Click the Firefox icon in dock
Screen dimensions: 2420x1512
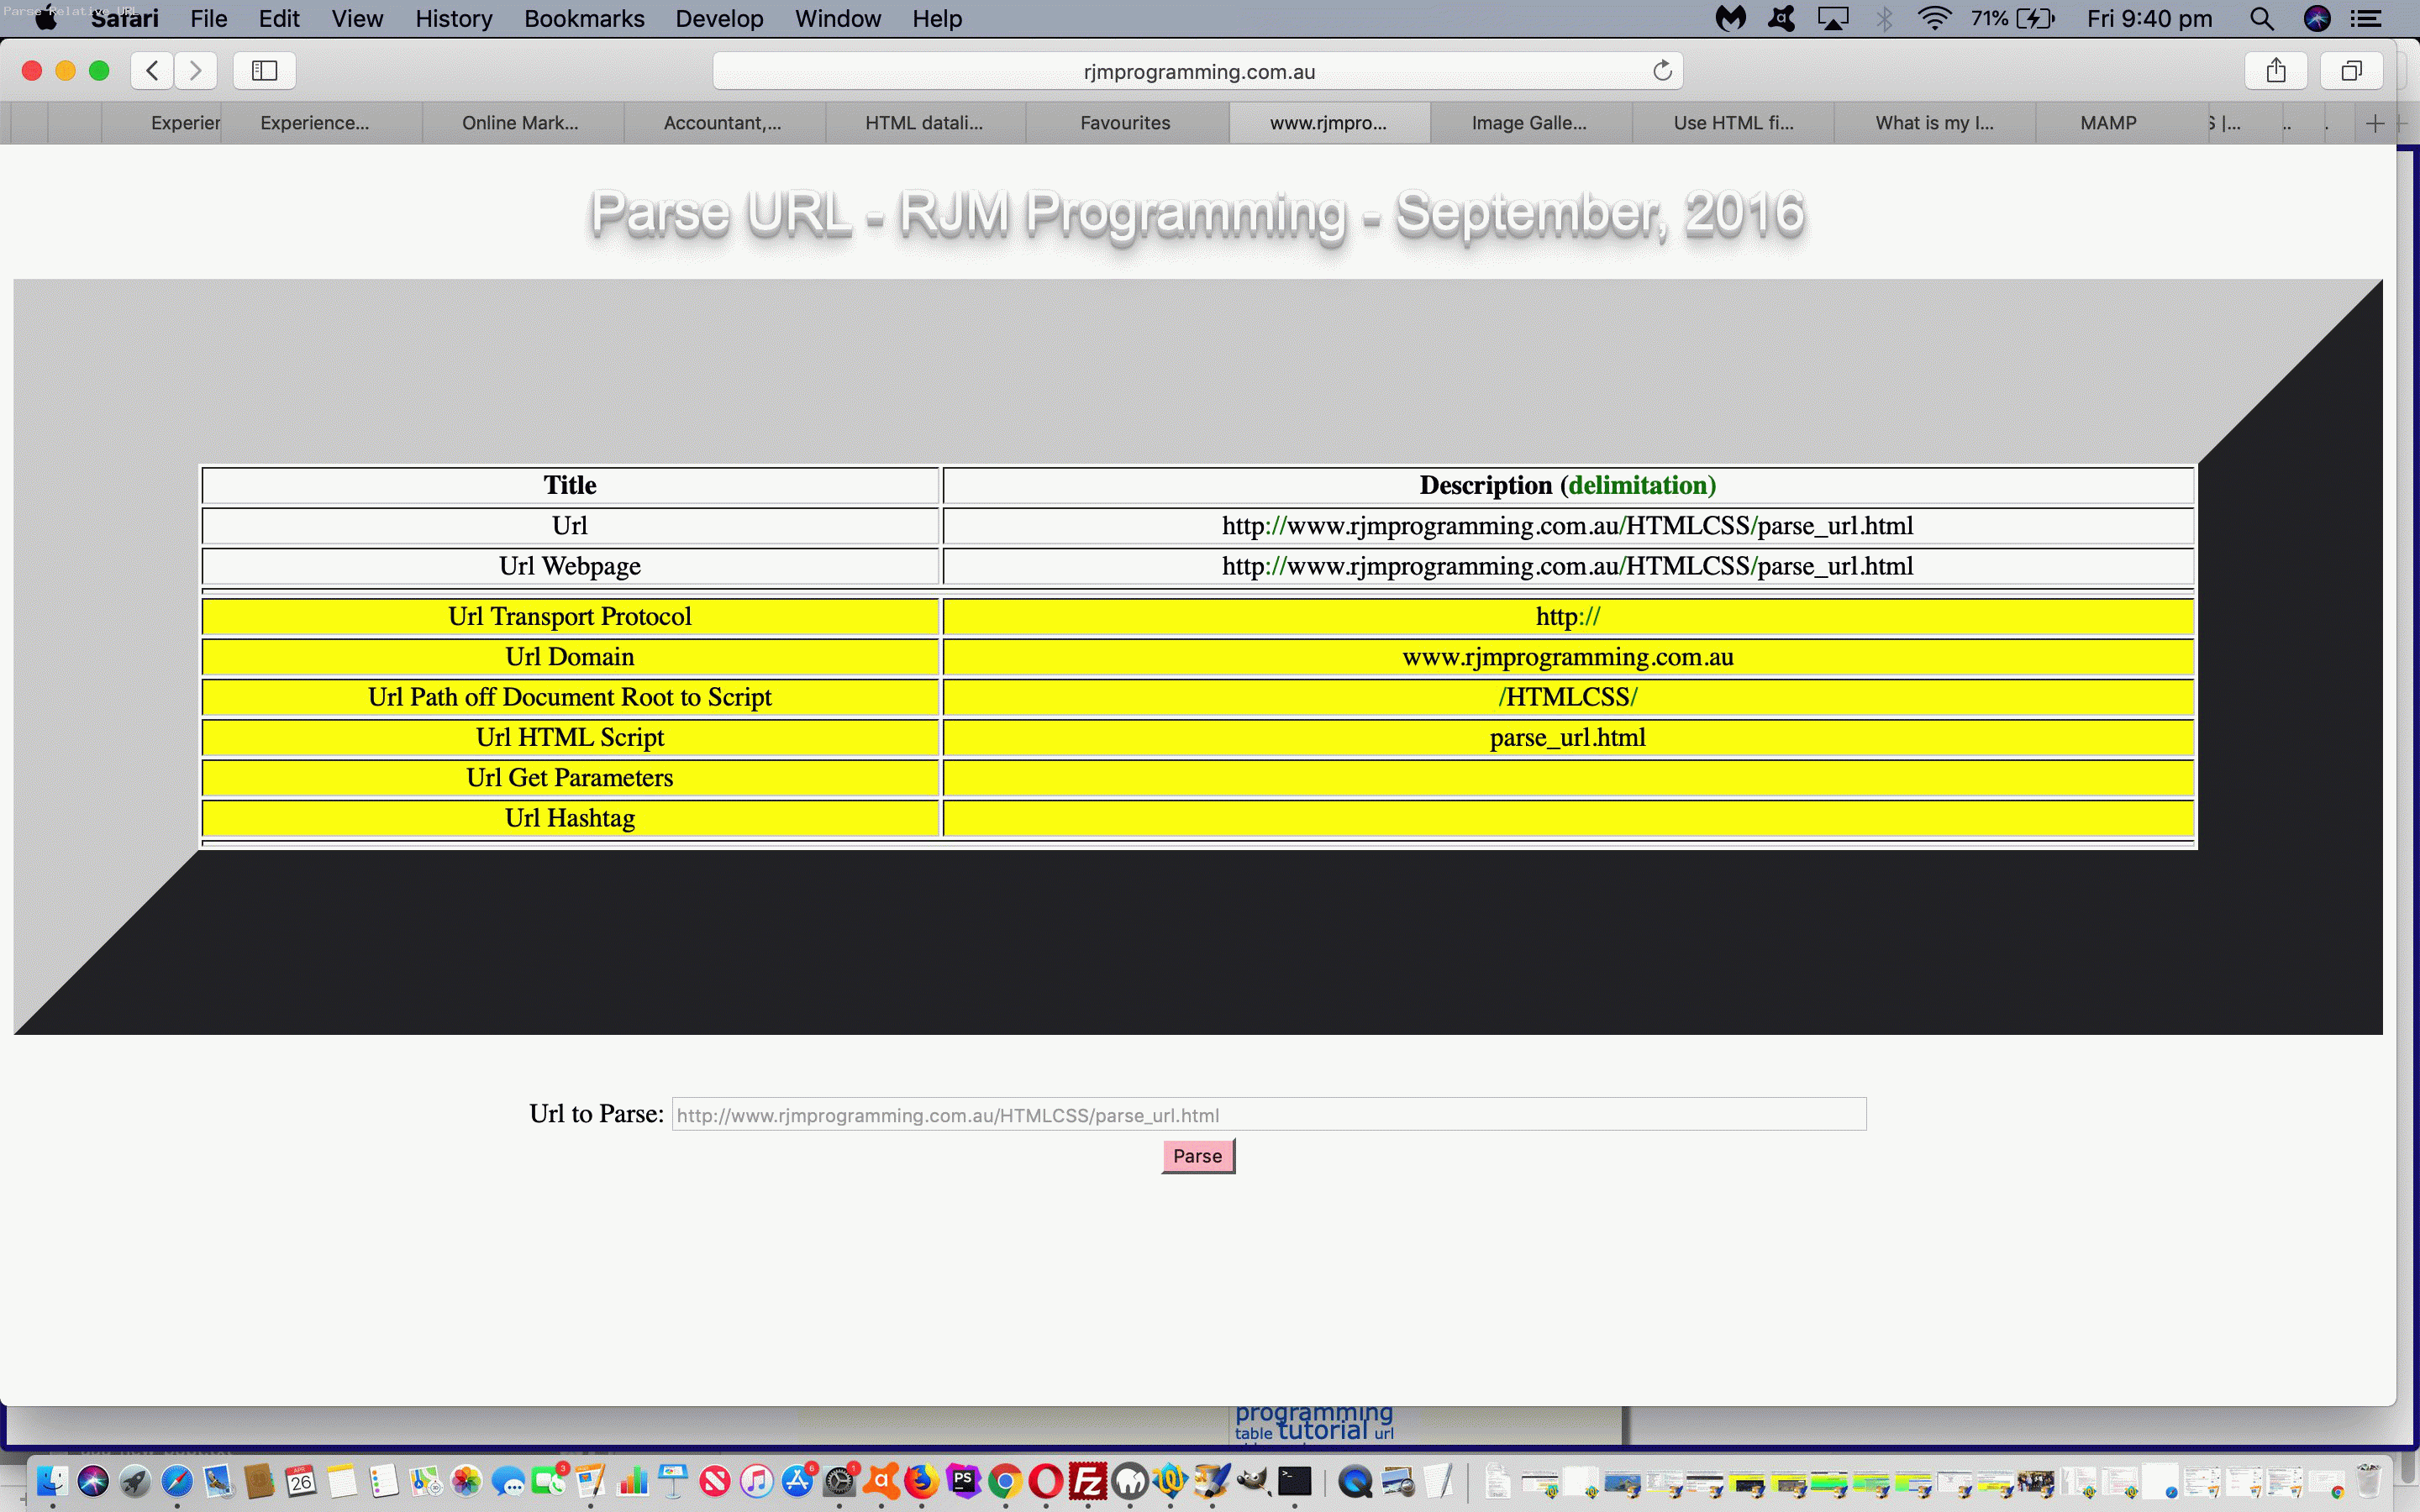tap(922, 1479)
